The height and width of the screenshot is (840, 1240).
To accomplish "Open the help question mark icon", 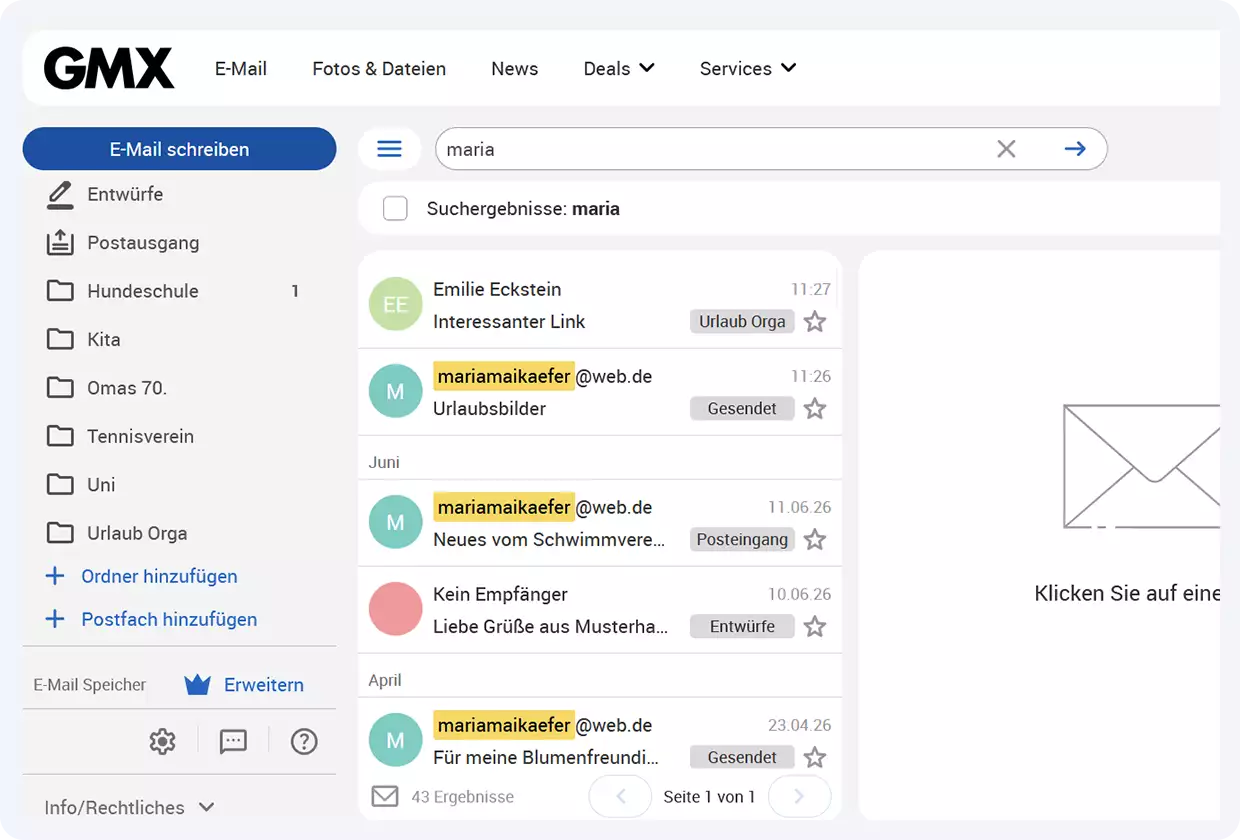I will [304, 741].
